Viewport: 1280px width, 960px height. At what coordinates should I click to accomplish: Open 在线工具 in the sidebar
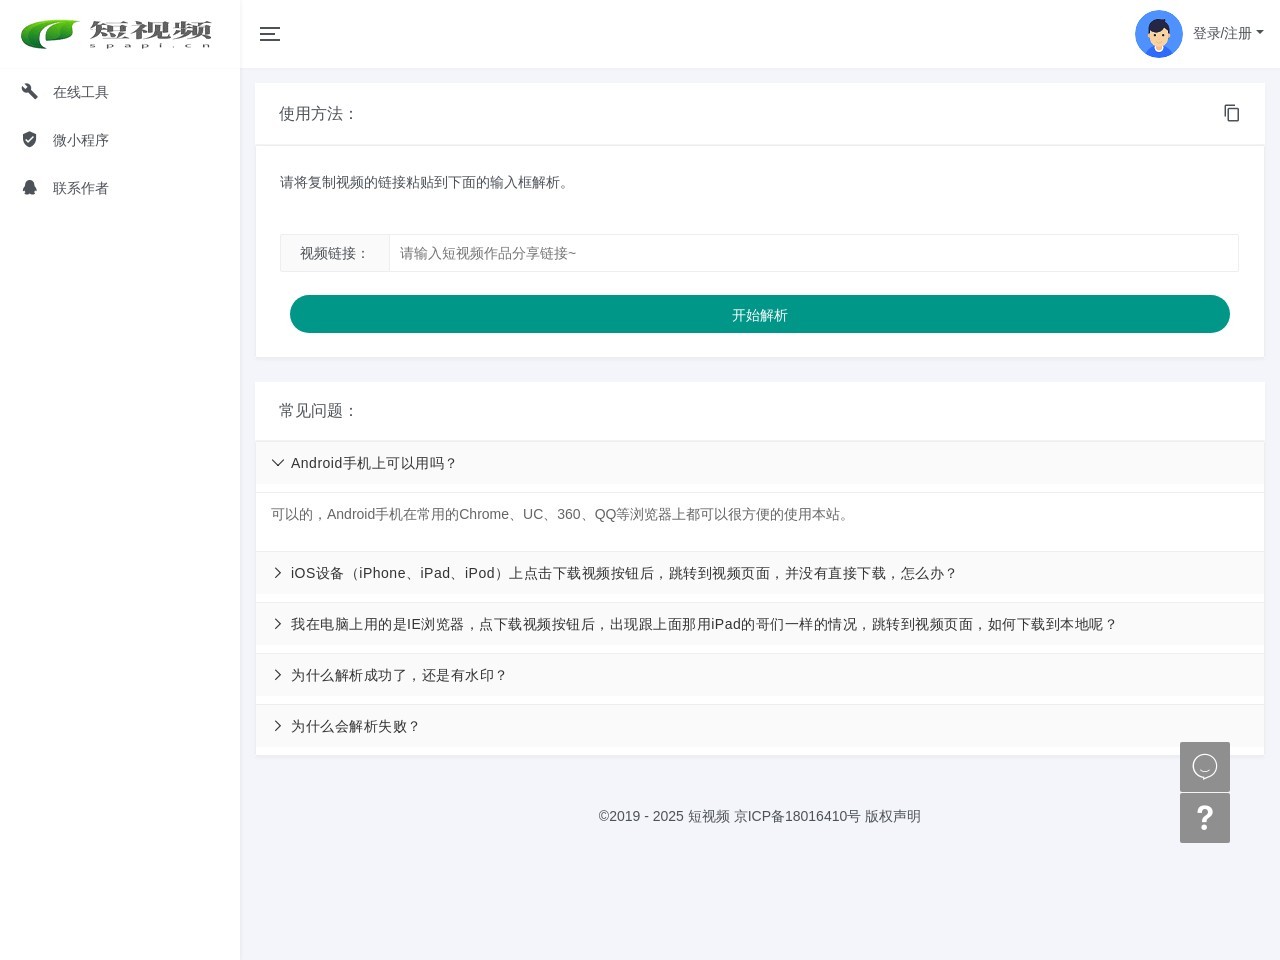80,92
